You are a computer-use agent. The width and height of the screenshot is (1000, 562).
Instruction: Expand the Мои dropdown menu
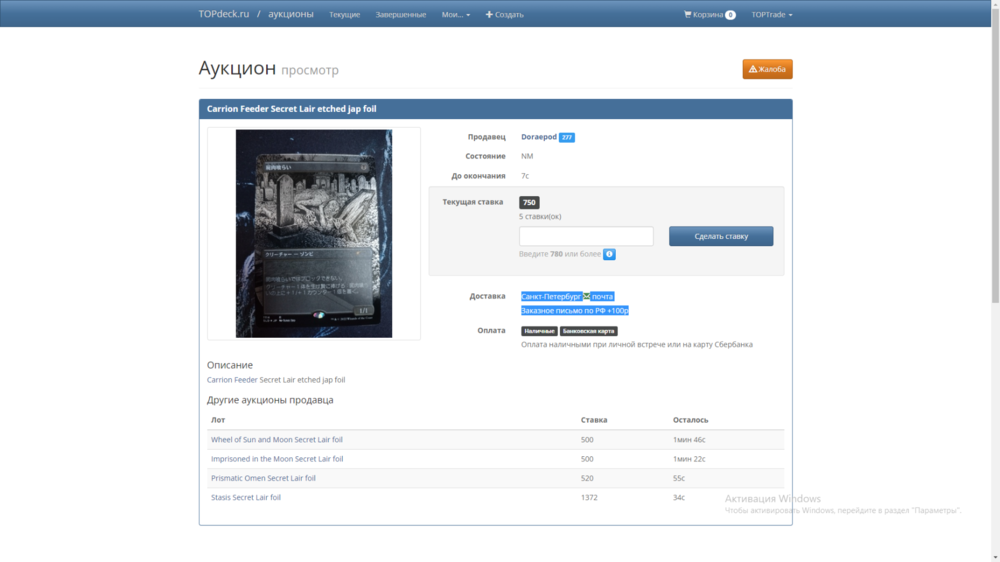pyautogui.click(x=456, y=15)
